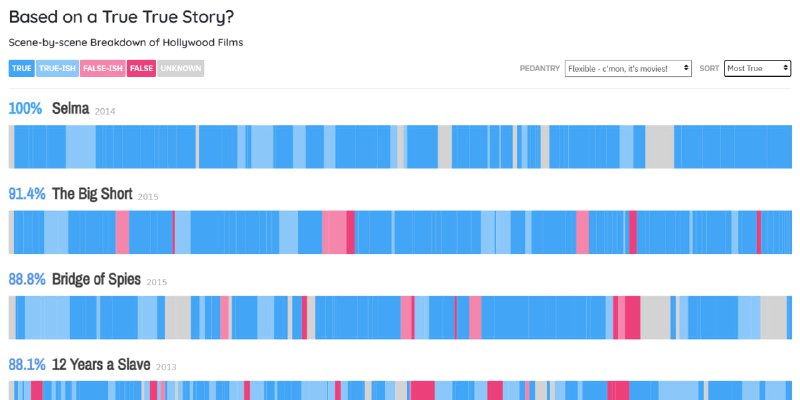Click the first pink false-ish scene in The Big Short
Viewport: 800px width, 400px height.
click(122, 232)
